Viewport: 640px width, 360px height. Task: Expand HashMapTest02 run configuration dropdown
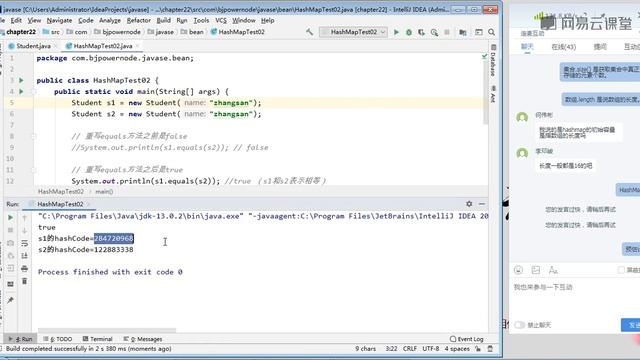[353, 32]
